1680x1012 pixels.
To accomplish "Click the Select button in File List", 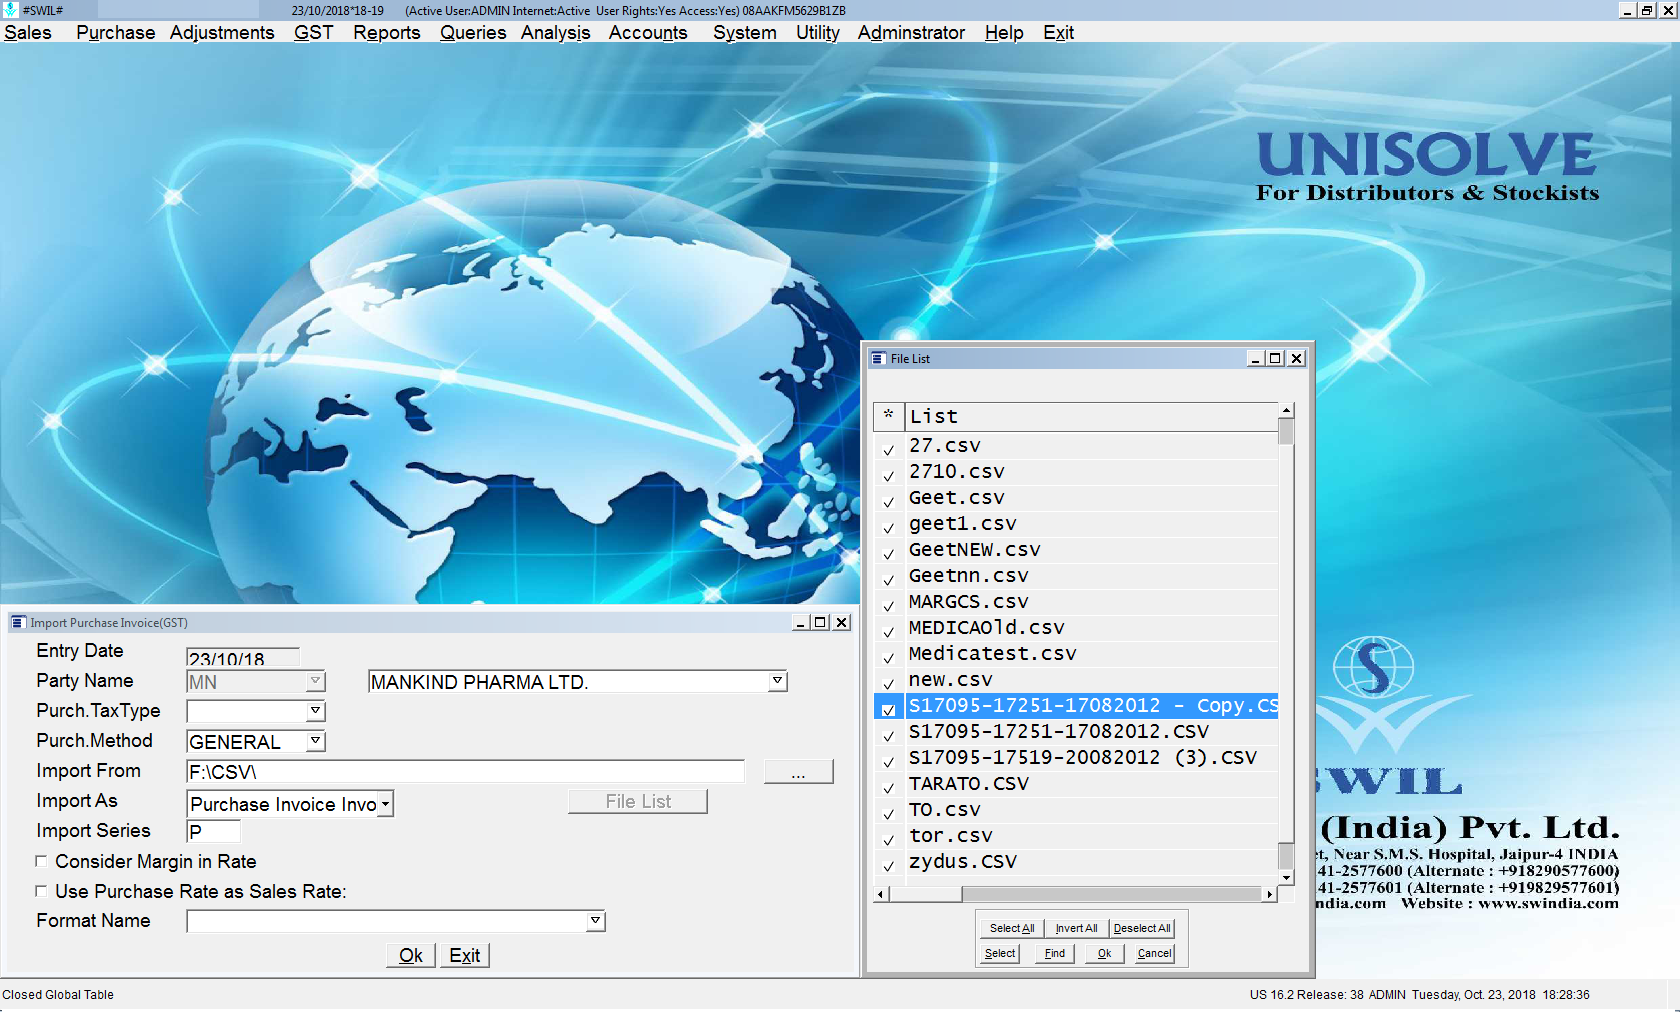I will coord(1000,953).
